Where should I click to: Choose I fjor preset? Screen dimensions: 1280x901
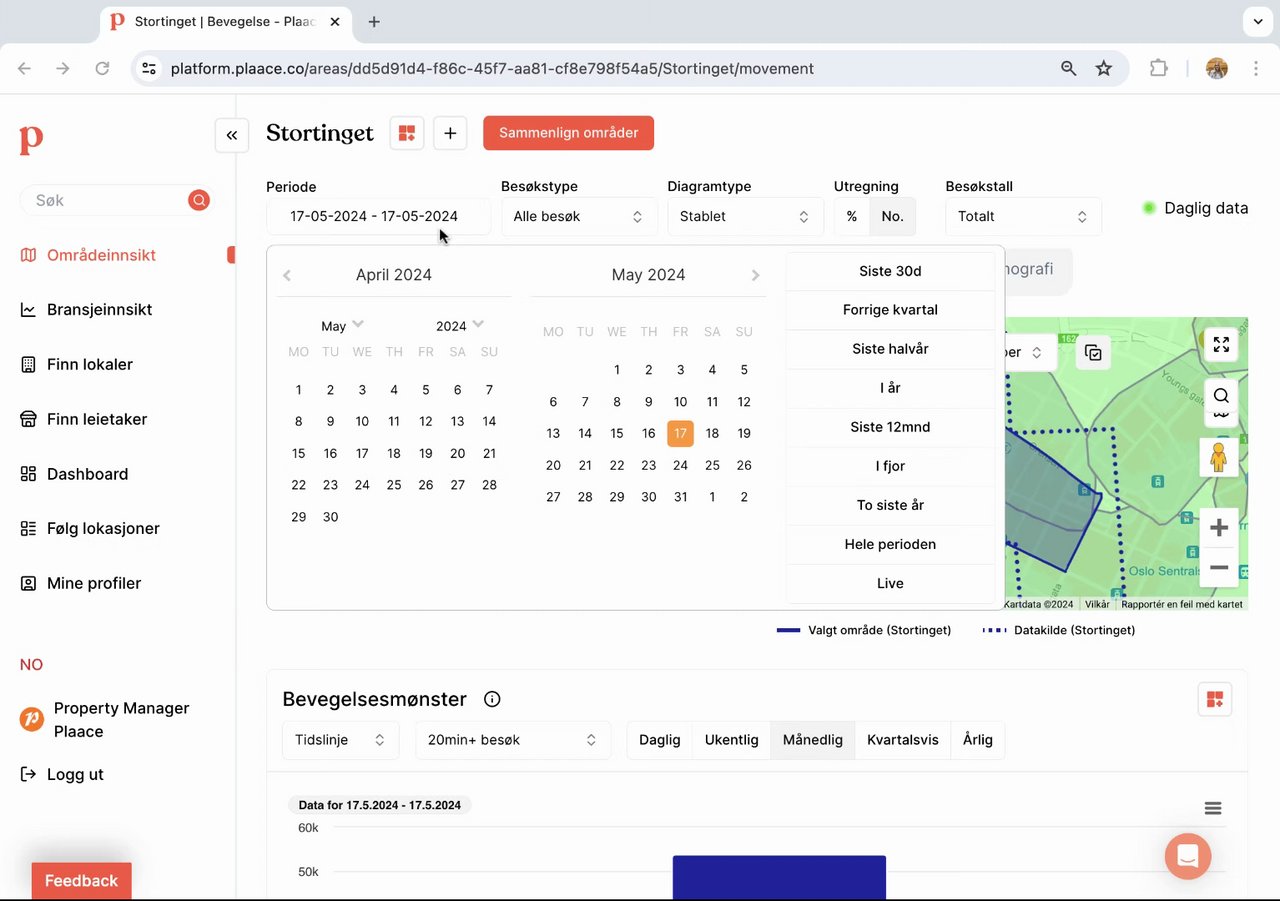[x=890, y=466]
